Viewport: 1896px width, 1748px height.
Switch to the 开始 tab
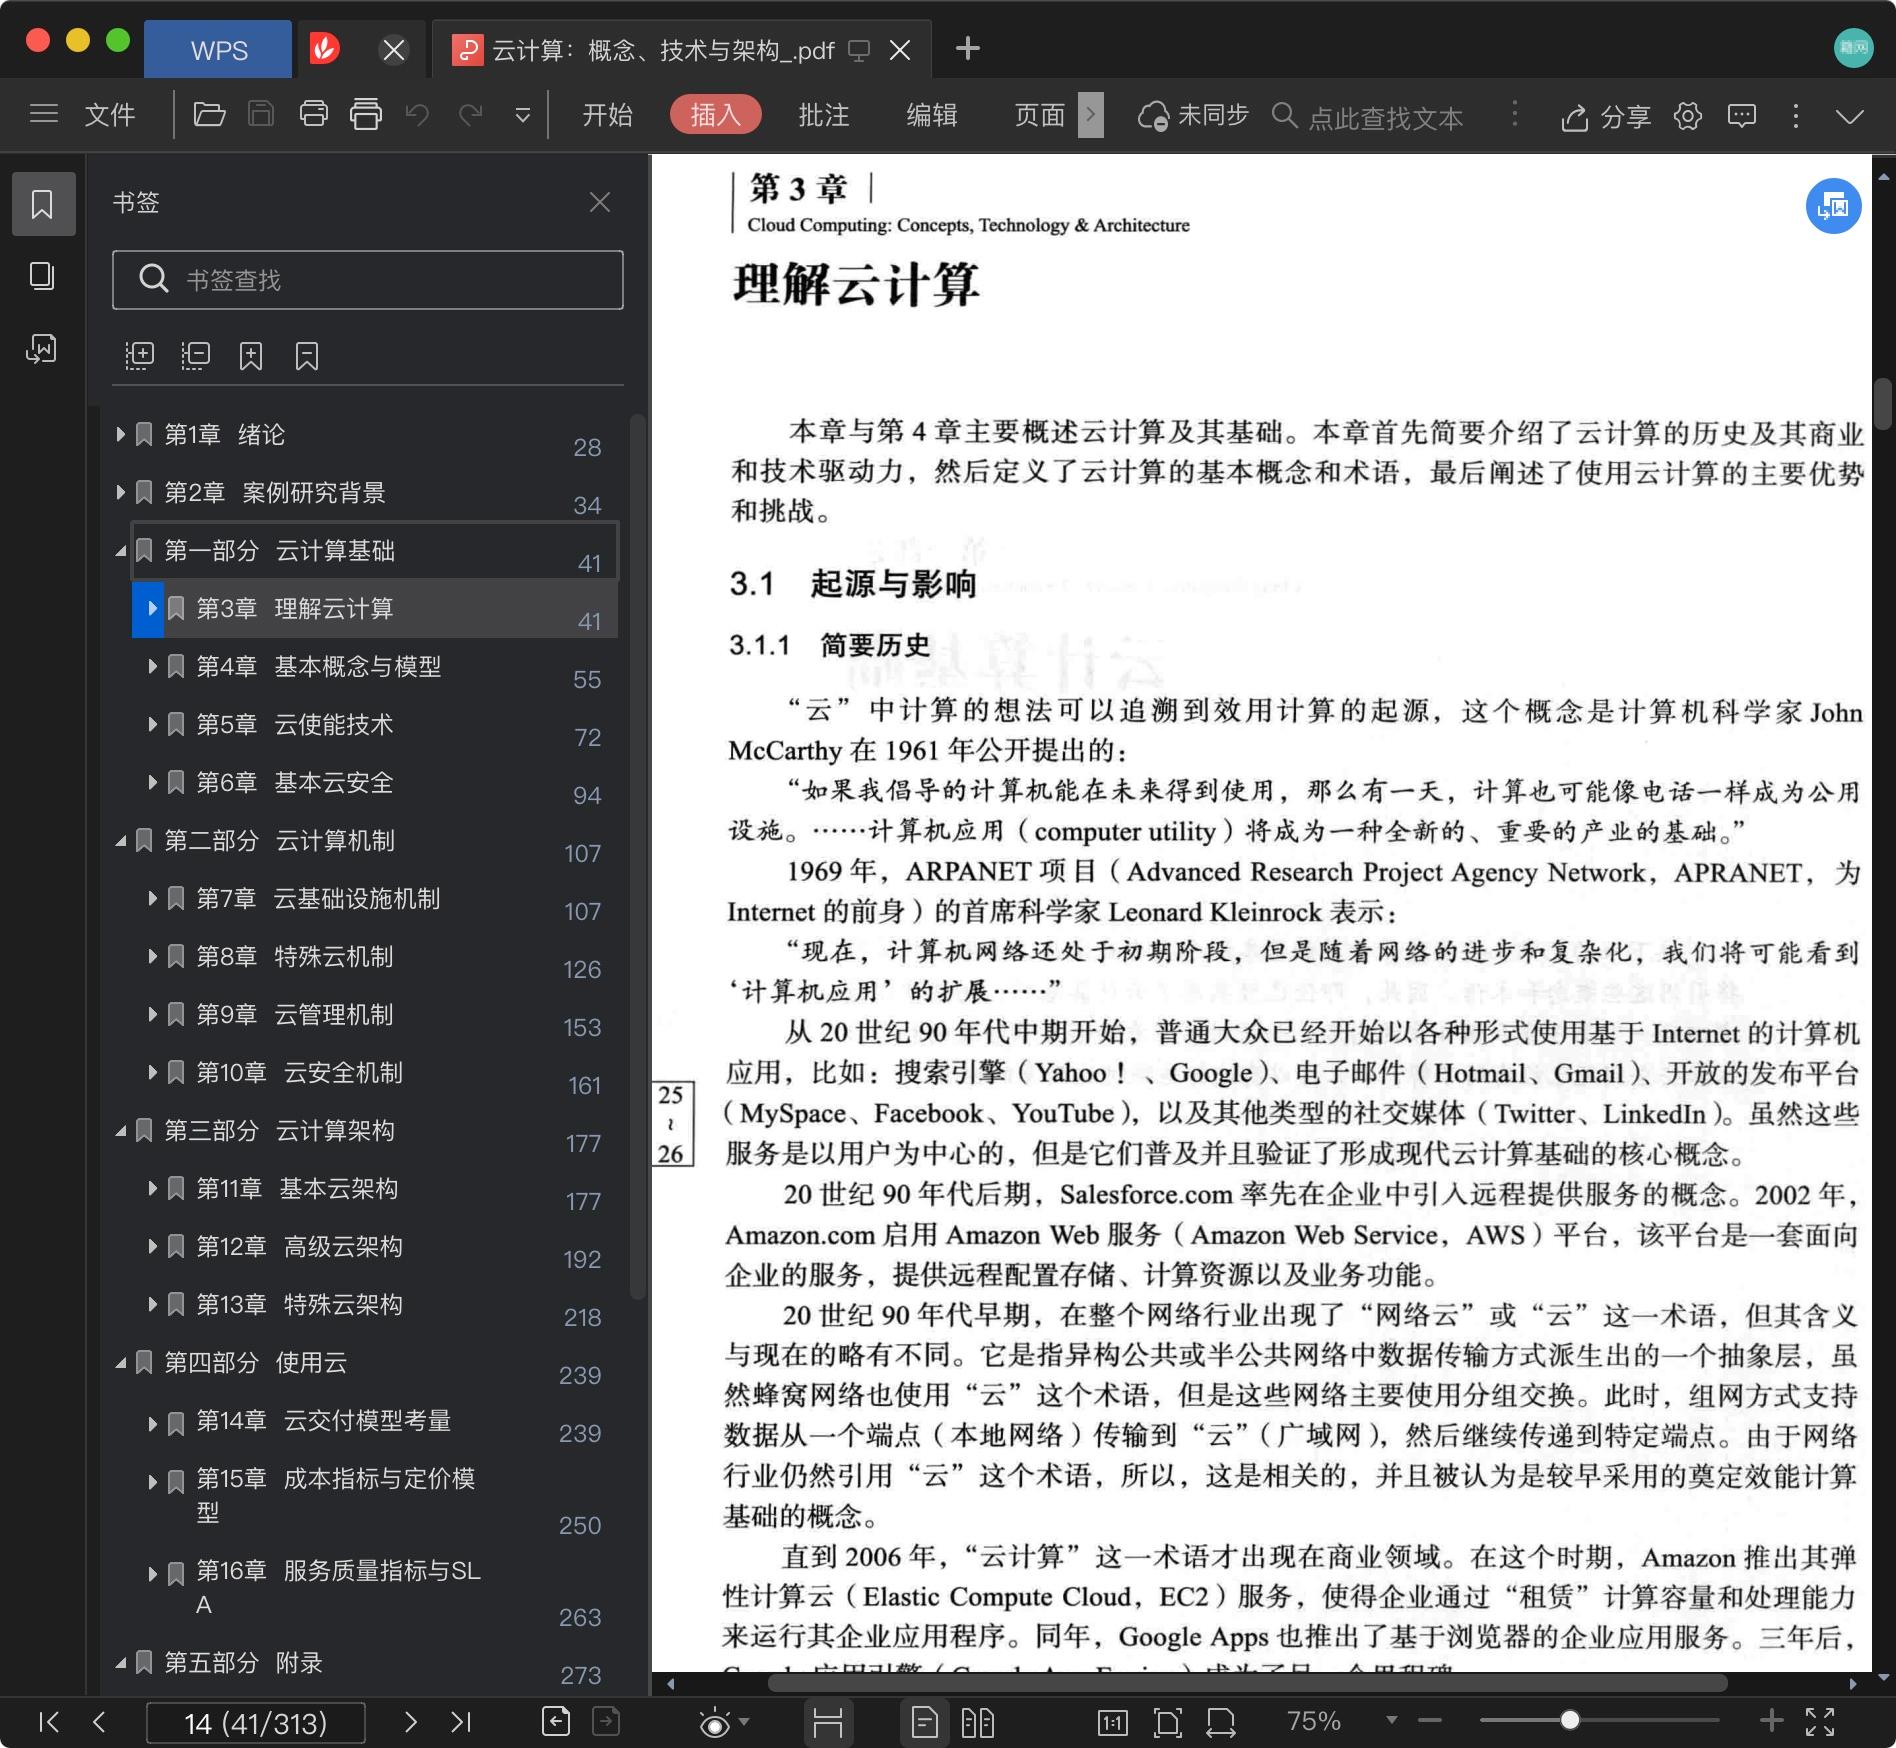click(x=607, y=115)
